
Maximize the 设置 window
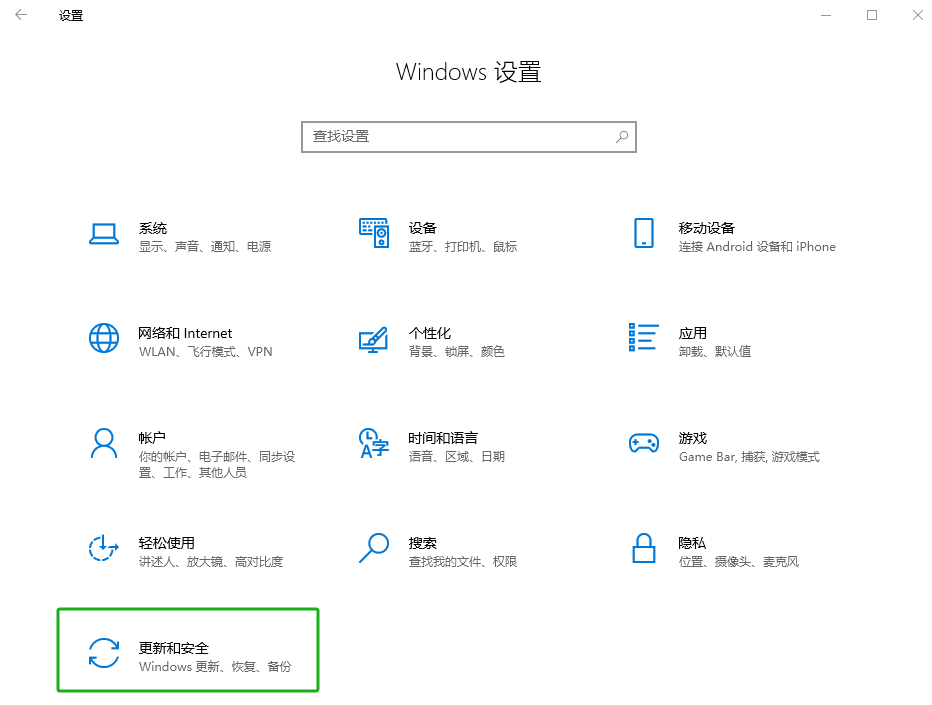tap(872, 15)
